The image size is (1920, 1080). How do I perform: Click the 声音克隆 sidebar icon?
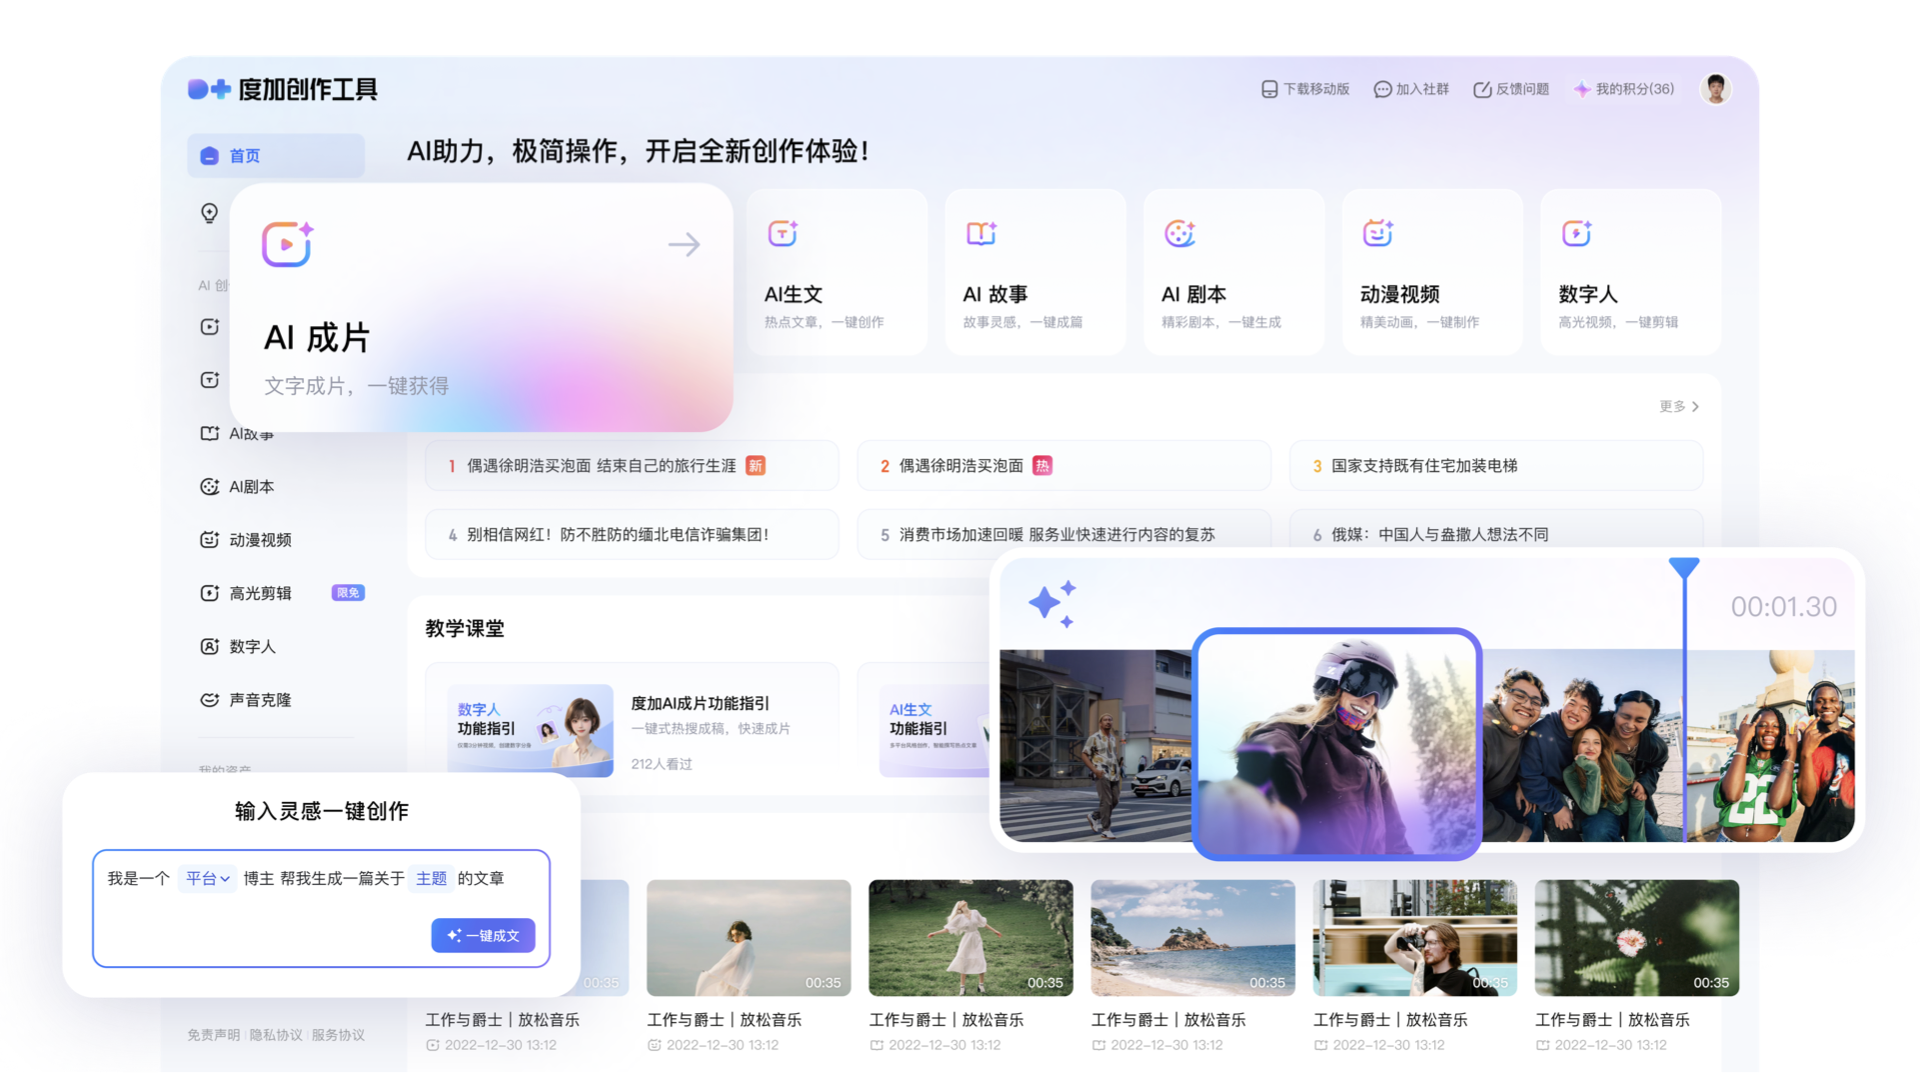(209, 700)
